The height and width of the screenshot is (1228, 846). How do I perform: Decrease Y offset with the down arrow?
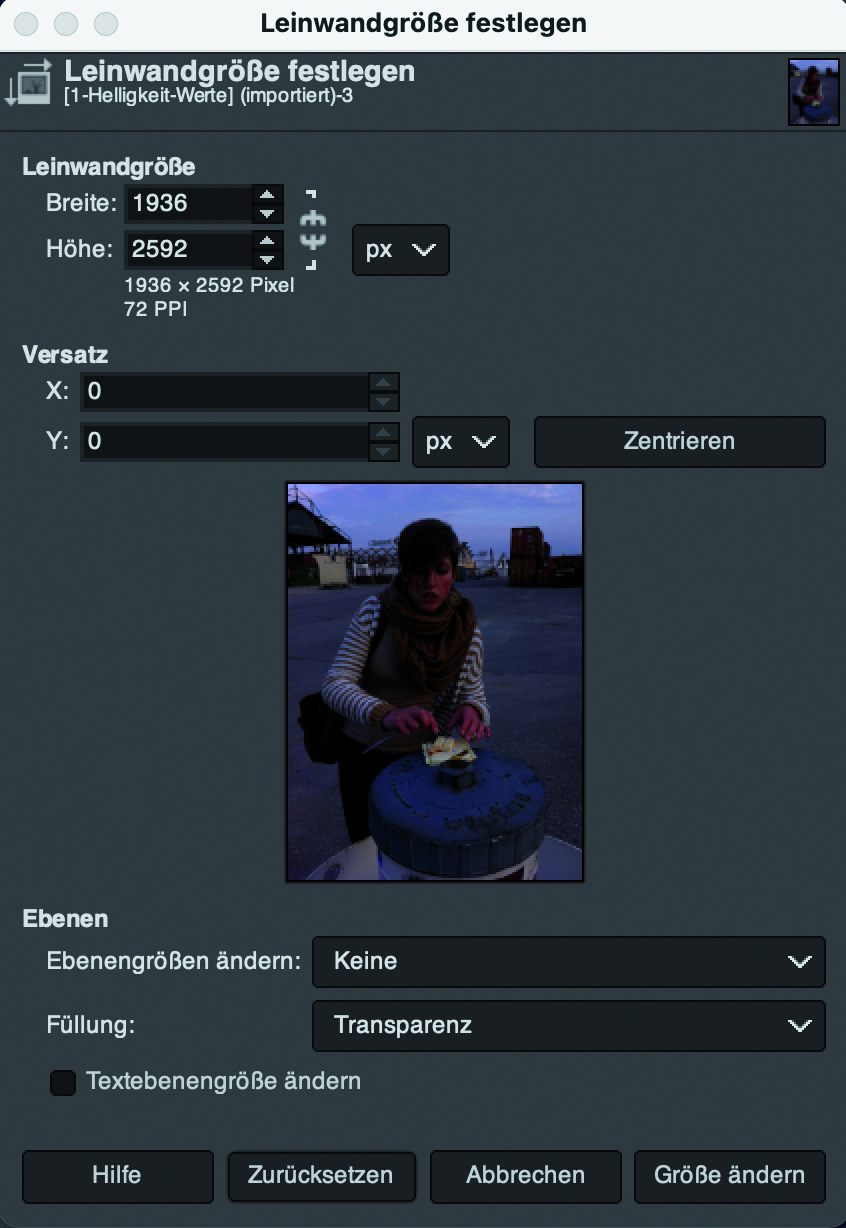point(384,451)
